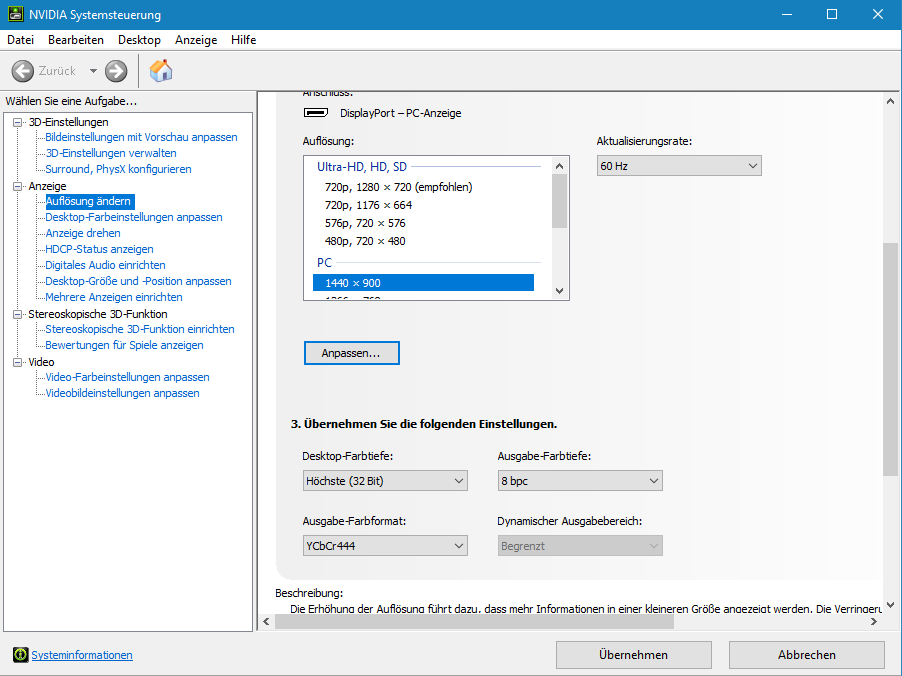
Task: Open the back history dropdown arrow
Action: 93,71
